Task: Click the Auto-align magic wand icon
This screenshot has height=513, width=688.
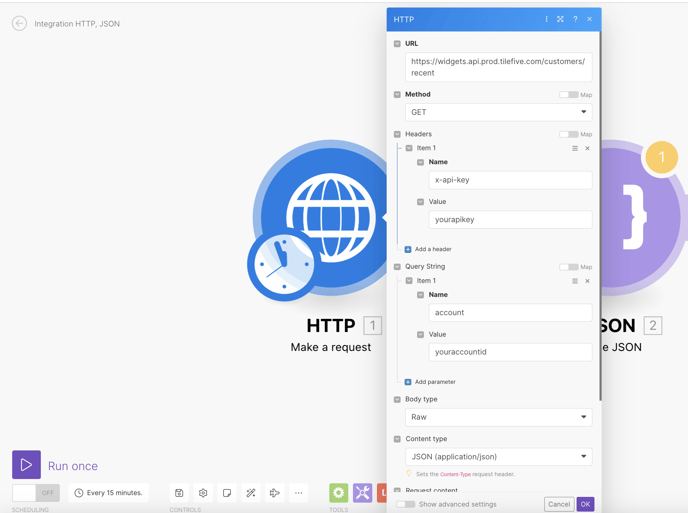Action: 251,493
